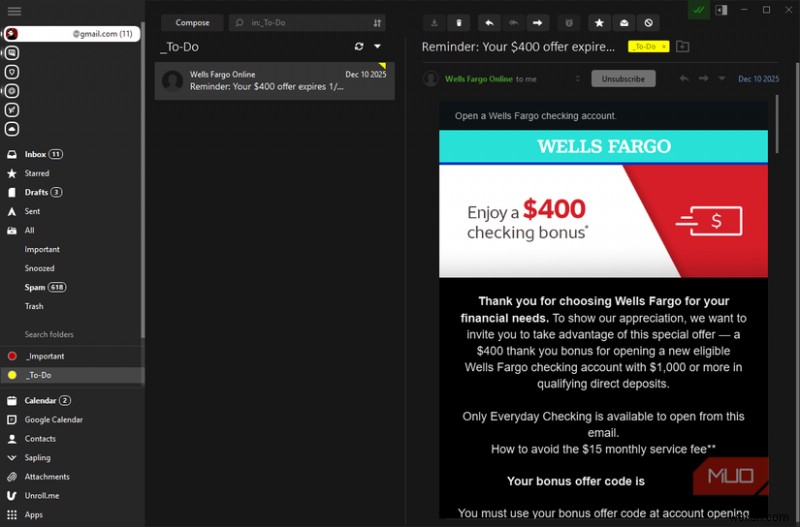This screenshot has width=800, height=527.
Task: Open the Wells Fargo Online message in list
Action: [274, 81]
